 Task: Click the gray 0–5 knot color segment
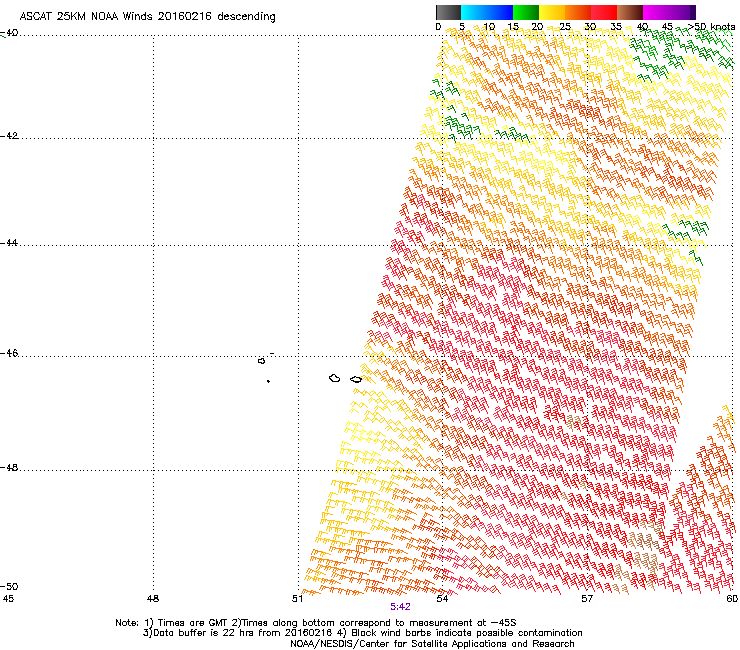point(448,12)
